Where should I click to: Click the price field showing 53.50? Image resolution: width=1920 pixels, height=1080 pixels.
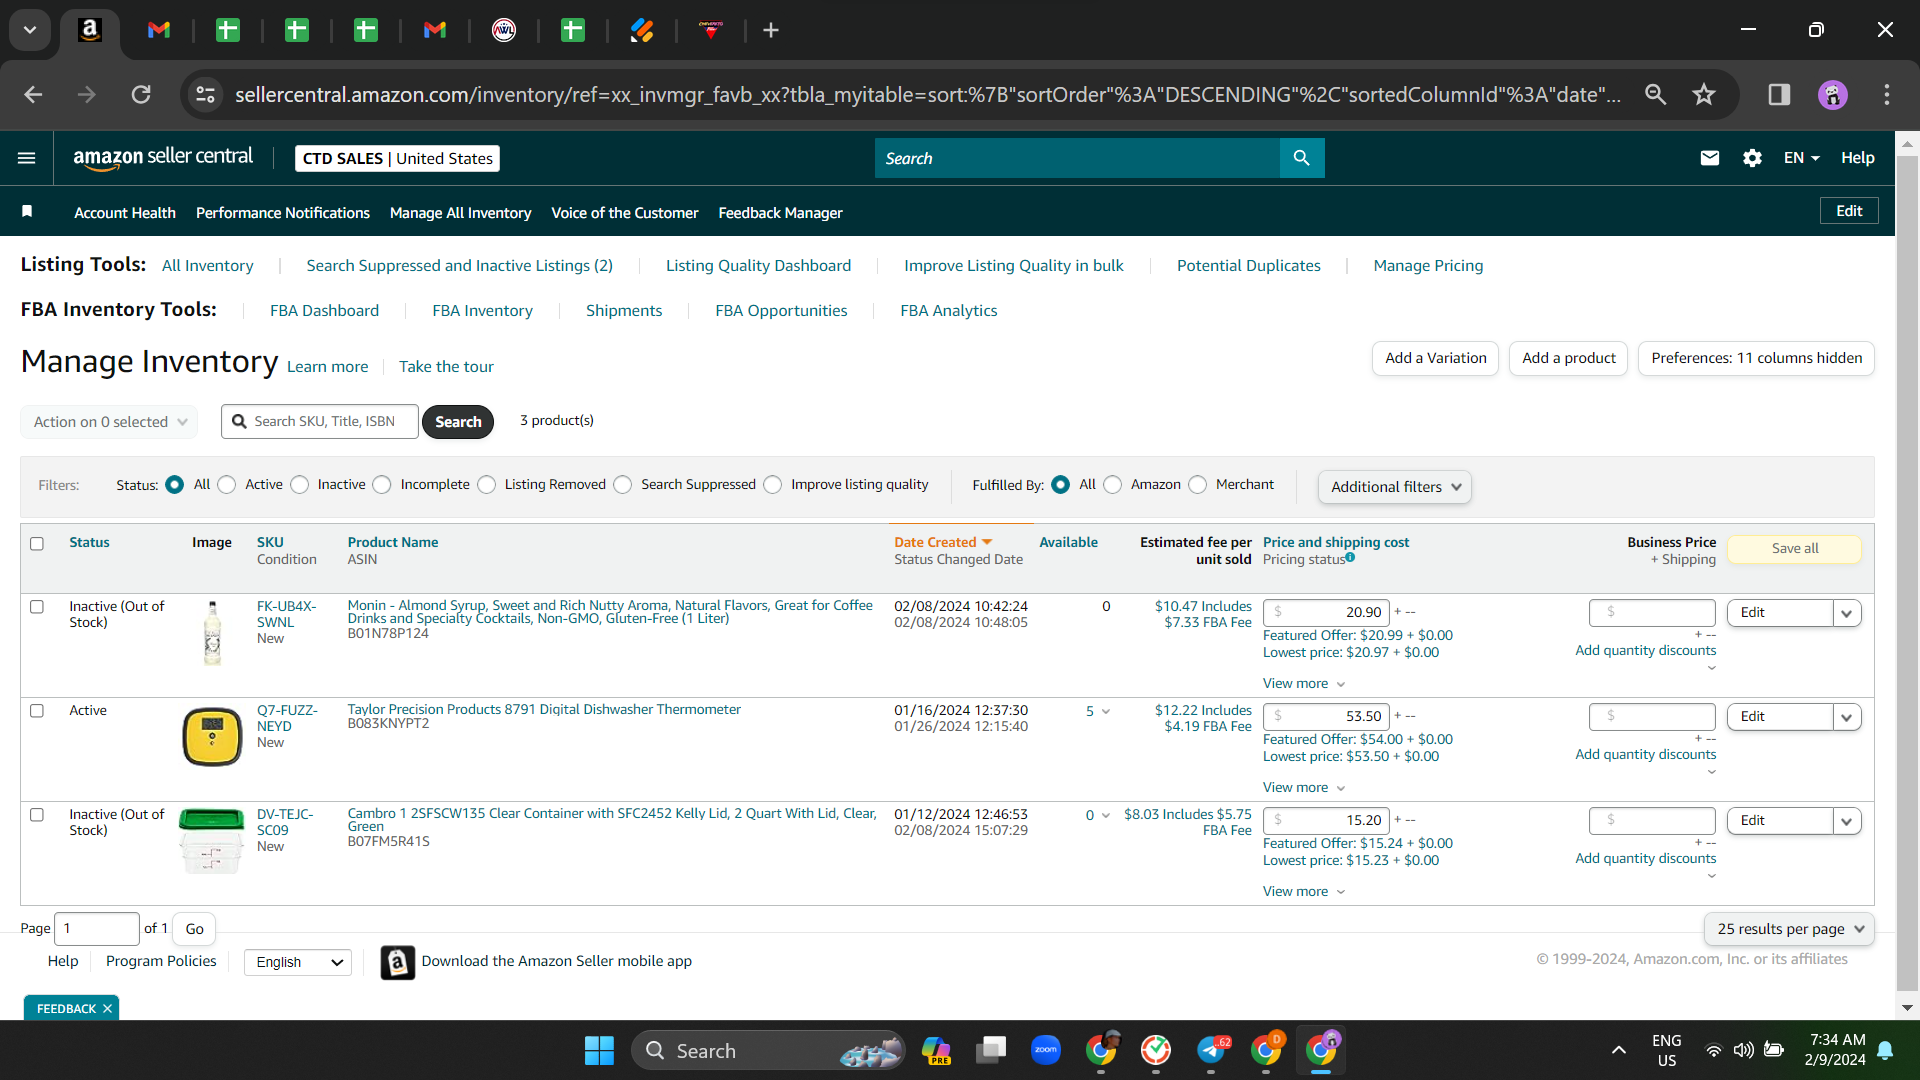(x=1326, y=716)
